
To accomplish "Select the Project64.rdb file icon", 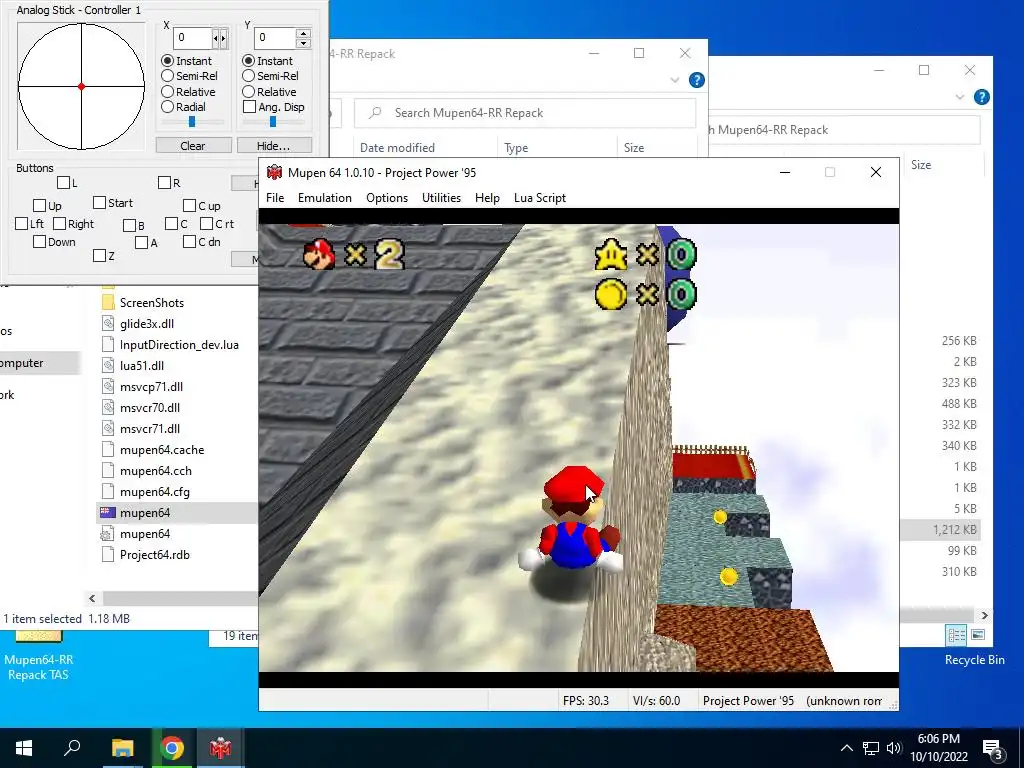I will point(108,554).
